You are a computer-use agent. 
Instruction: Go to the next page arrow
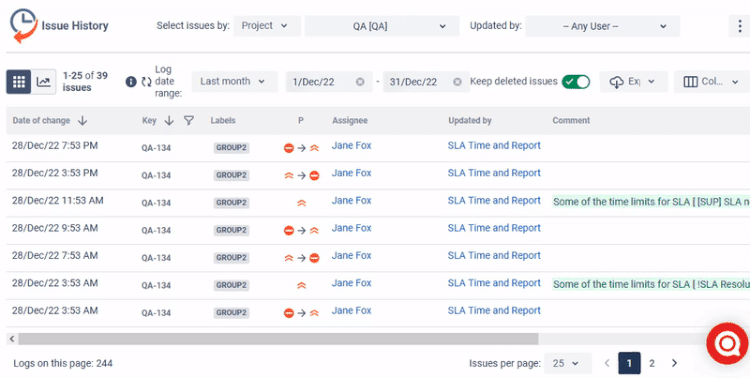coord(674,363)
